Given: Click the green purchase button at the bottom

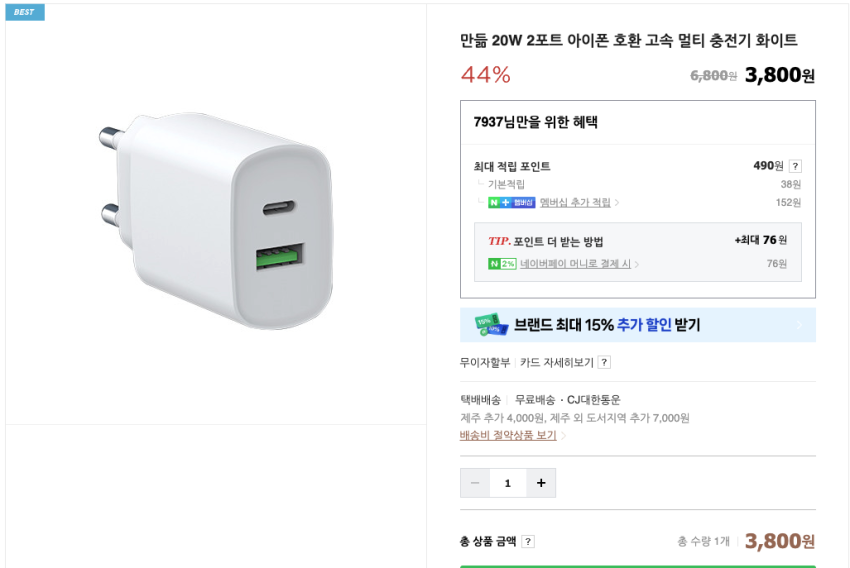Looking at the screenshot, I should (x=637, y=565).
